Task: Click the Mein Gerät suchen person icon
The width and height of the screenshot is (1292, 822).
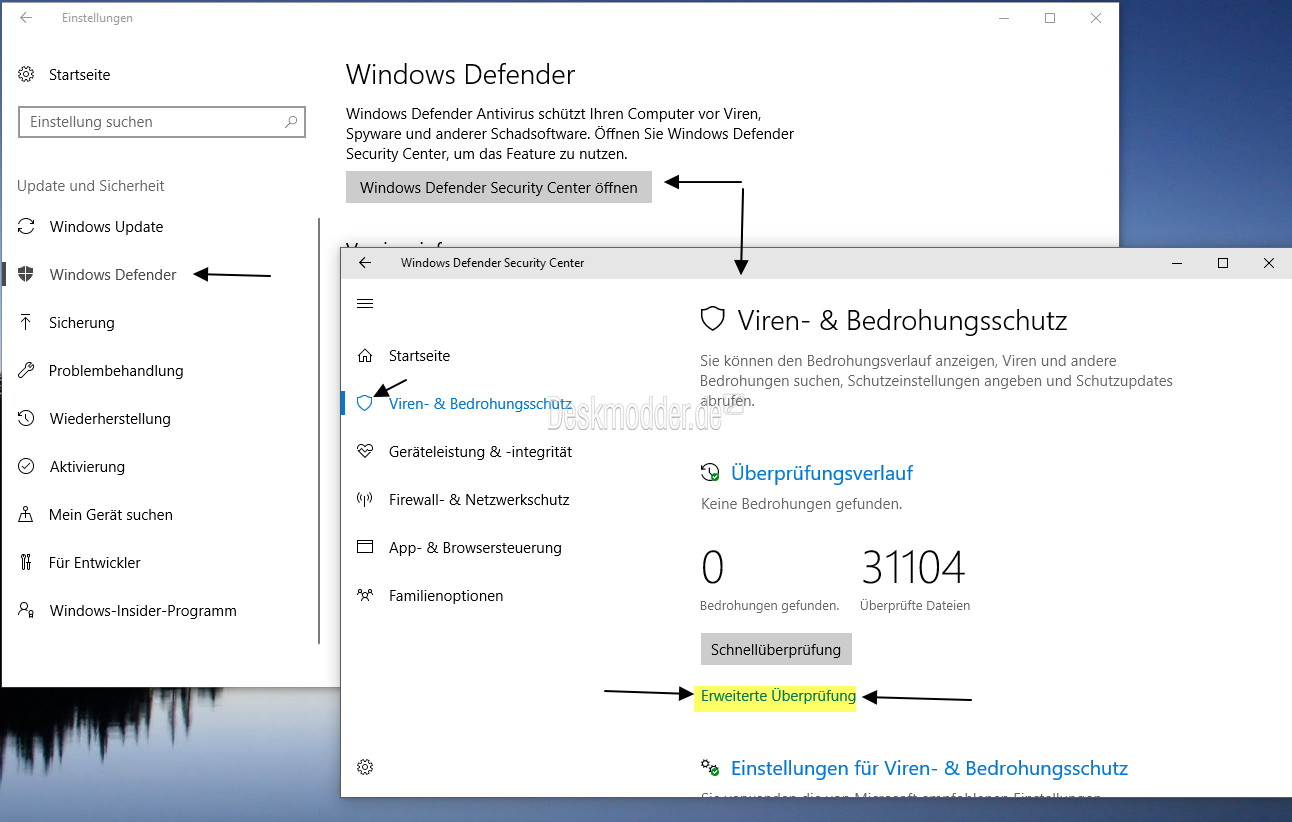Action: coord(27,515)
